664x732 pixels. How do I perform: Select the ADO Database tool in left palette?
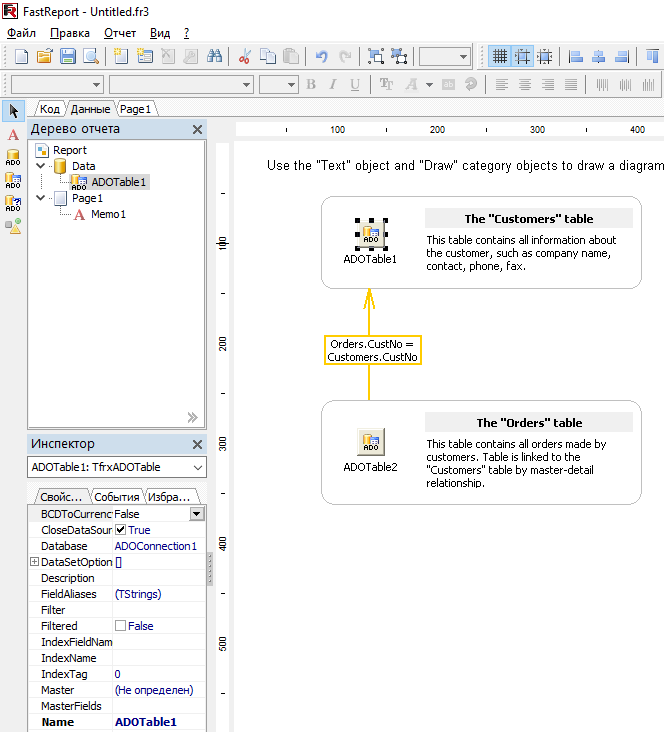[x=13, y=158]
